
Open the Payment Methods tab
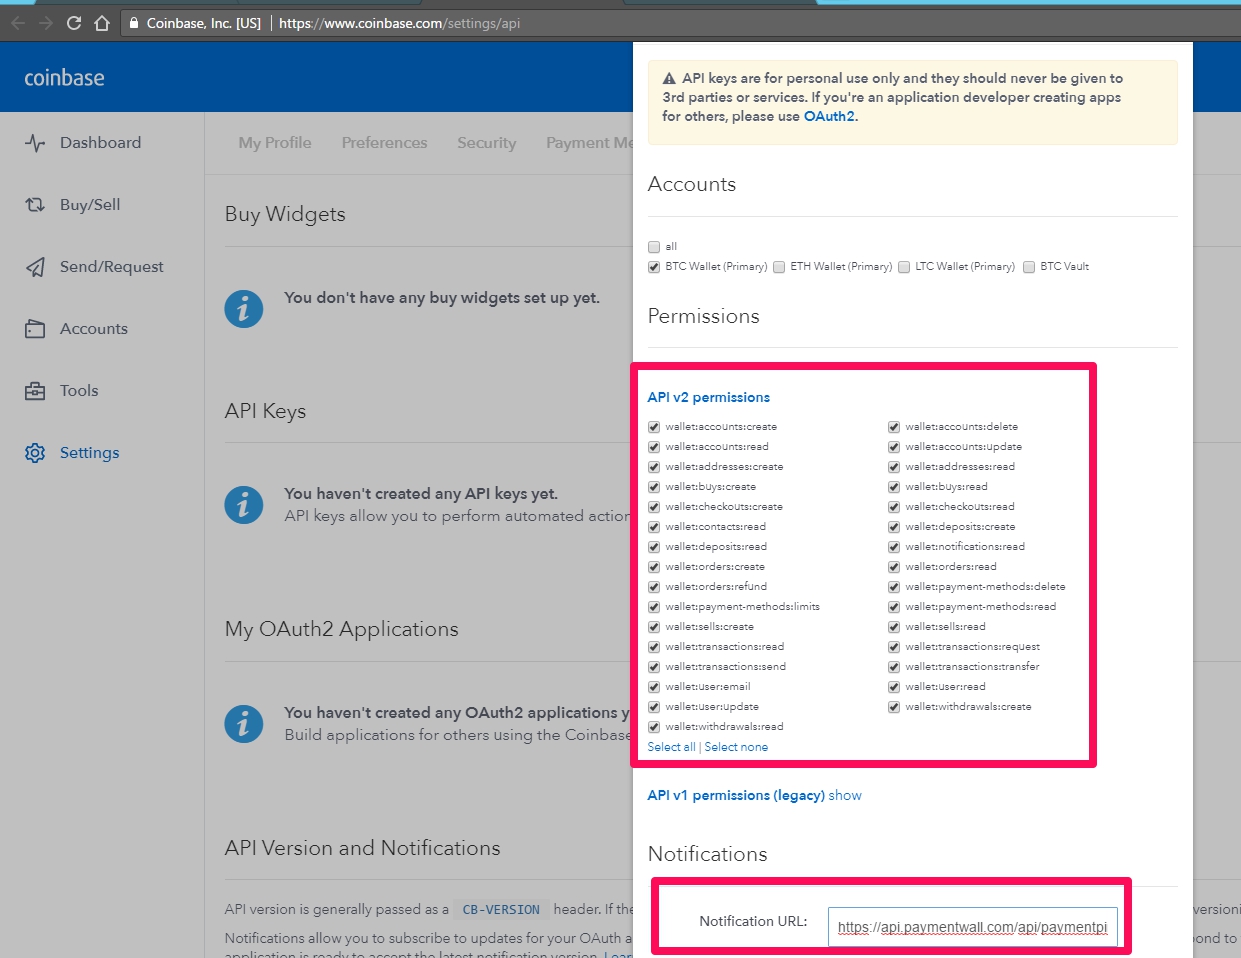[x=589, y=143]
